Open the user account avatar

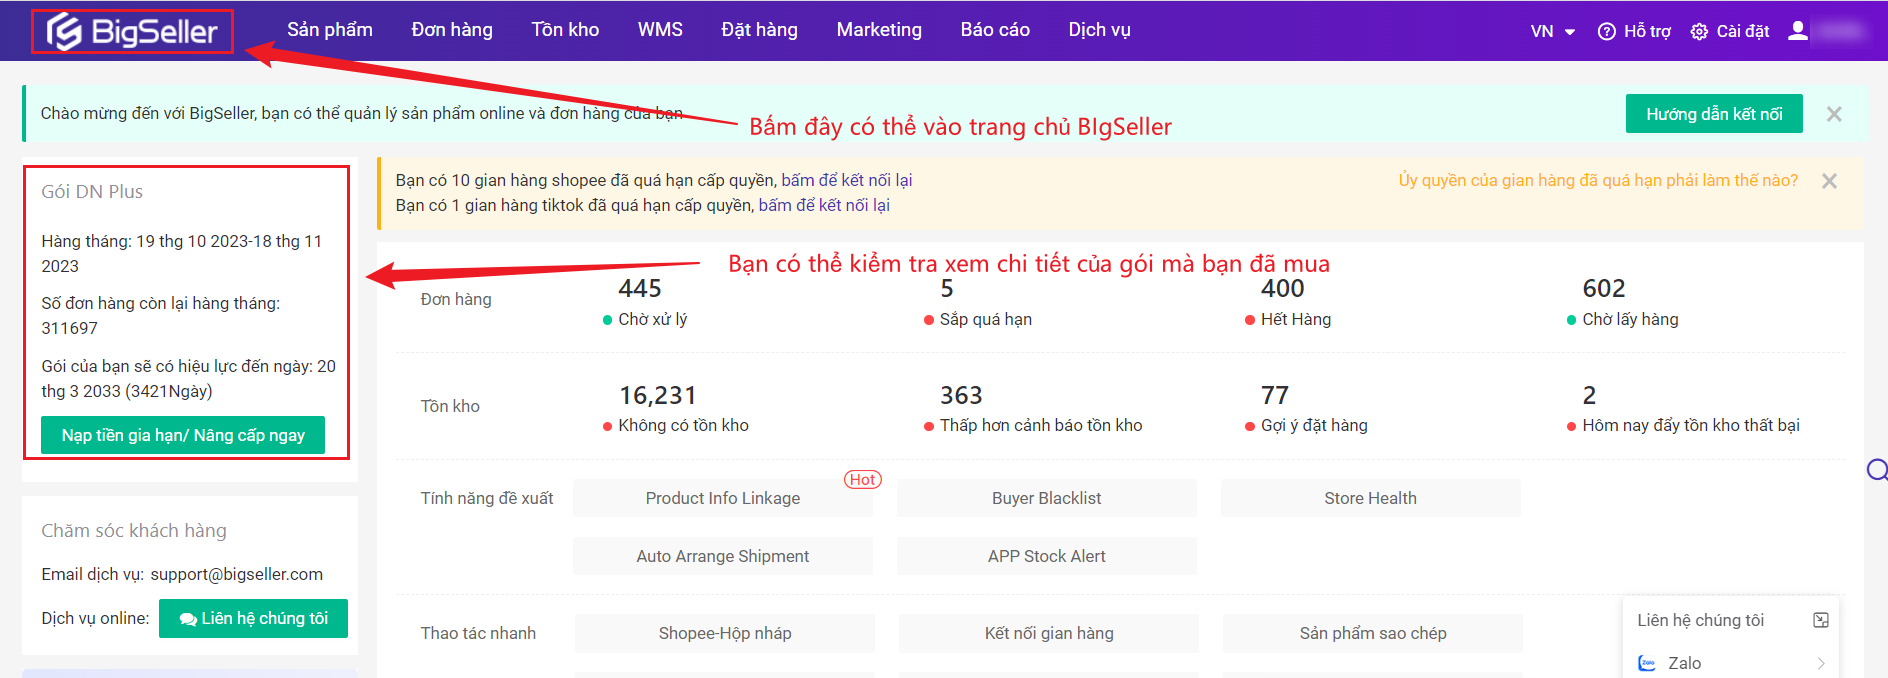(1798, 30)
